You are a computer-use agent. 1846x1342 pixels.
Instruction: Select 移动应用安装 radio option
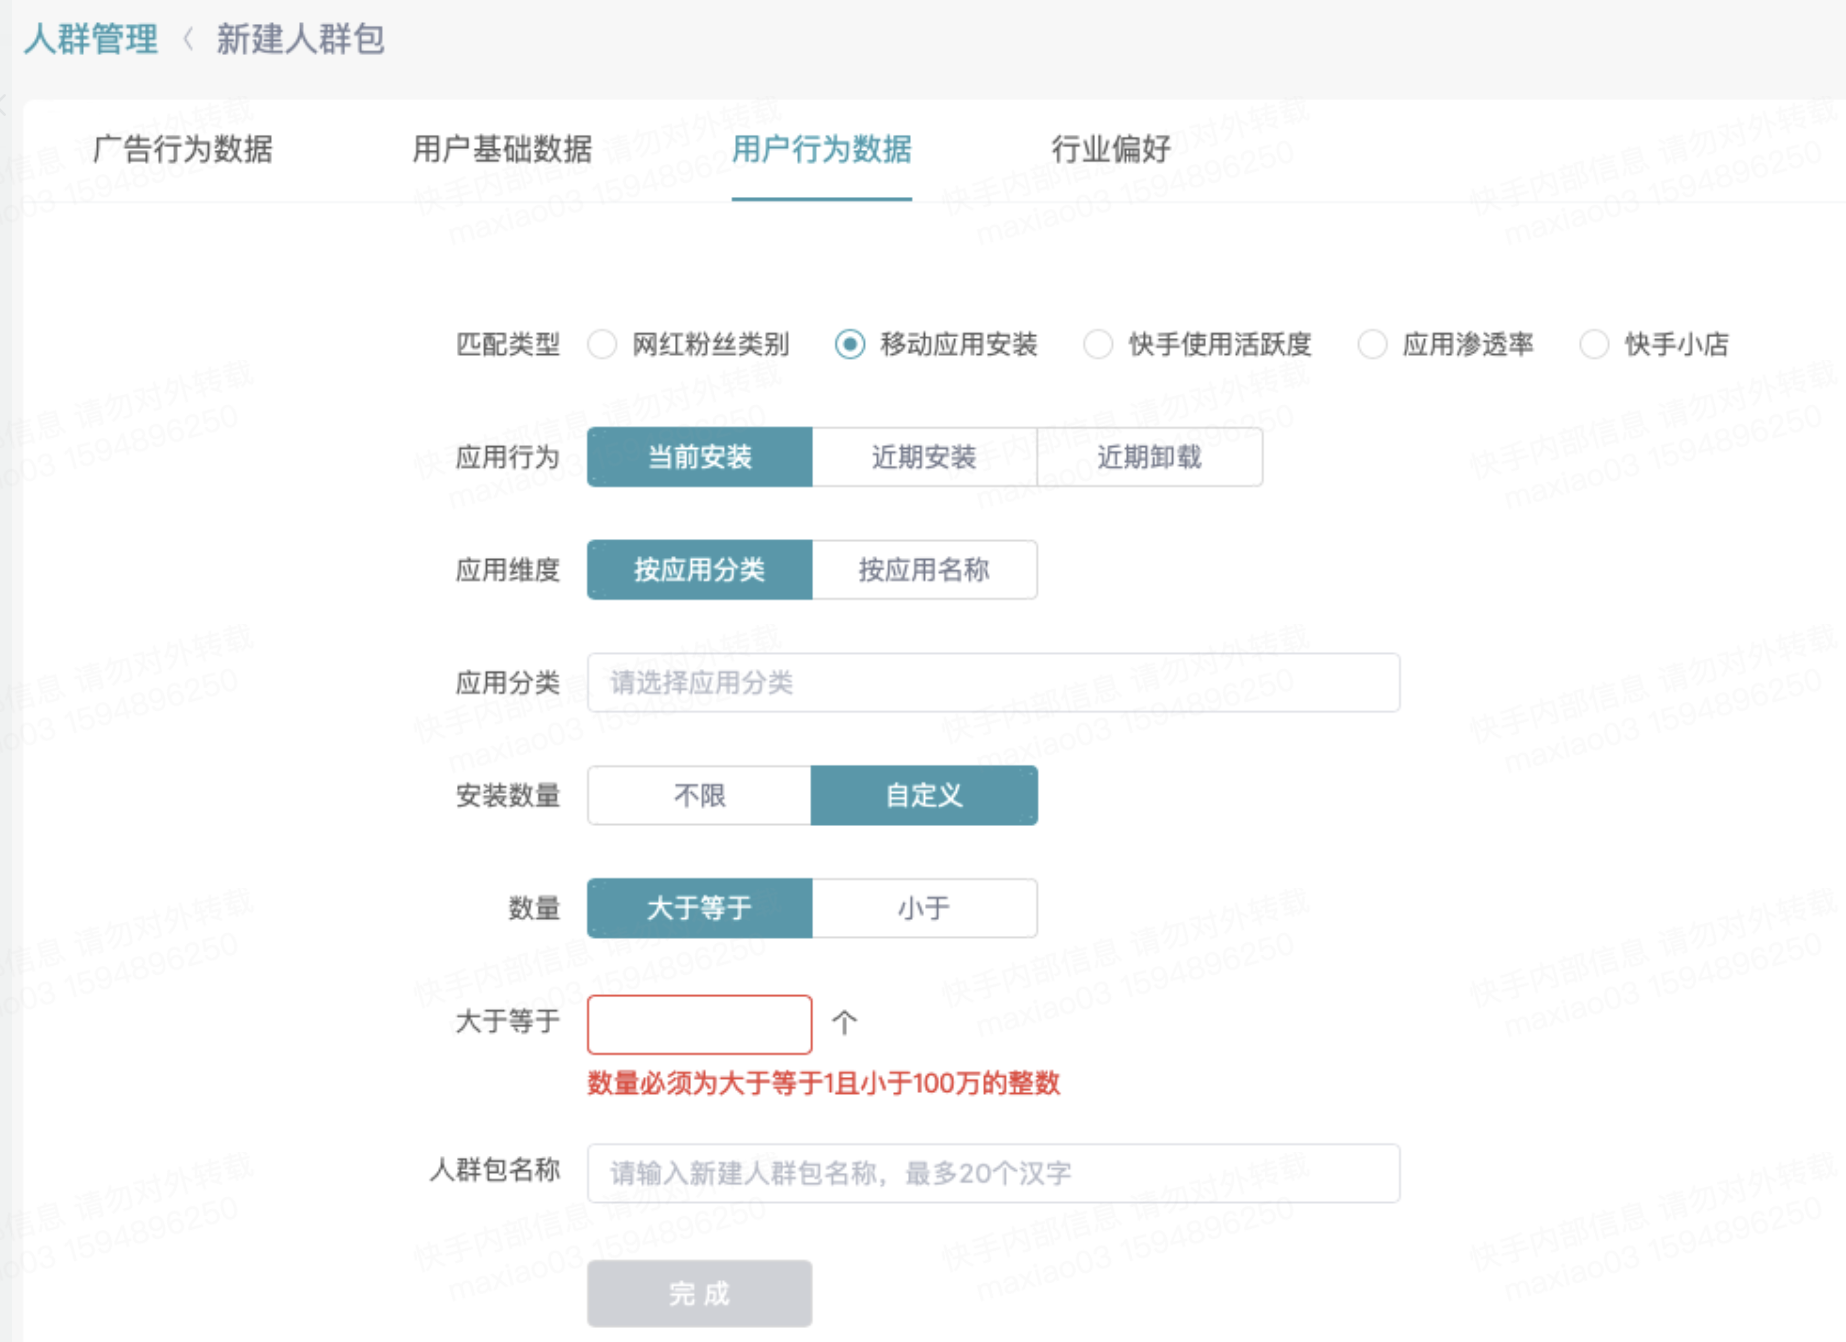[x=850, y=344]
